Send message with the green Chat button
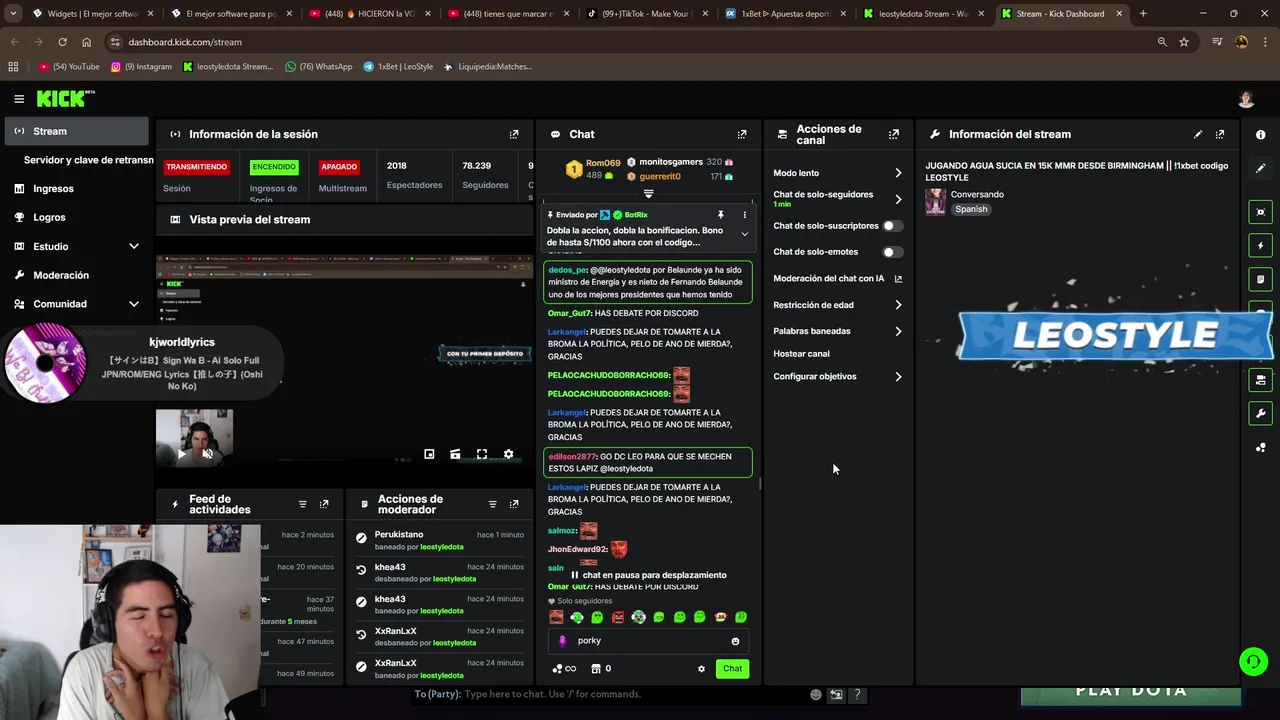The height and width of the screenshot is (720, 1280). 733,669
